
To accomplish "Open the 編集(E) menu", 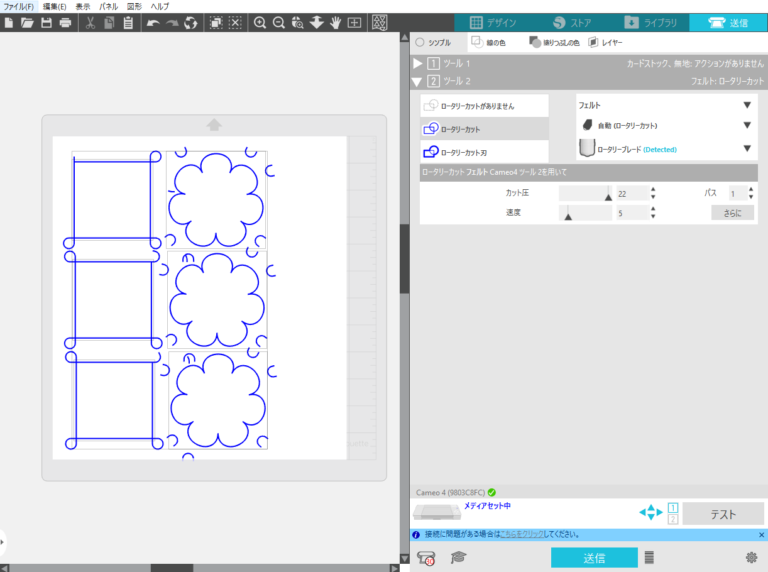I will click(54, 6).
